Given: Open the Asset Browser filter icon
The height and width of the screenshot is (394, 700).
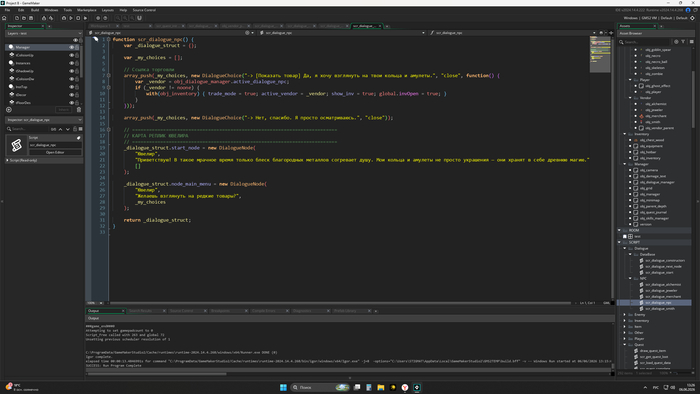Looking at the screenshot, I should (683, 41).
